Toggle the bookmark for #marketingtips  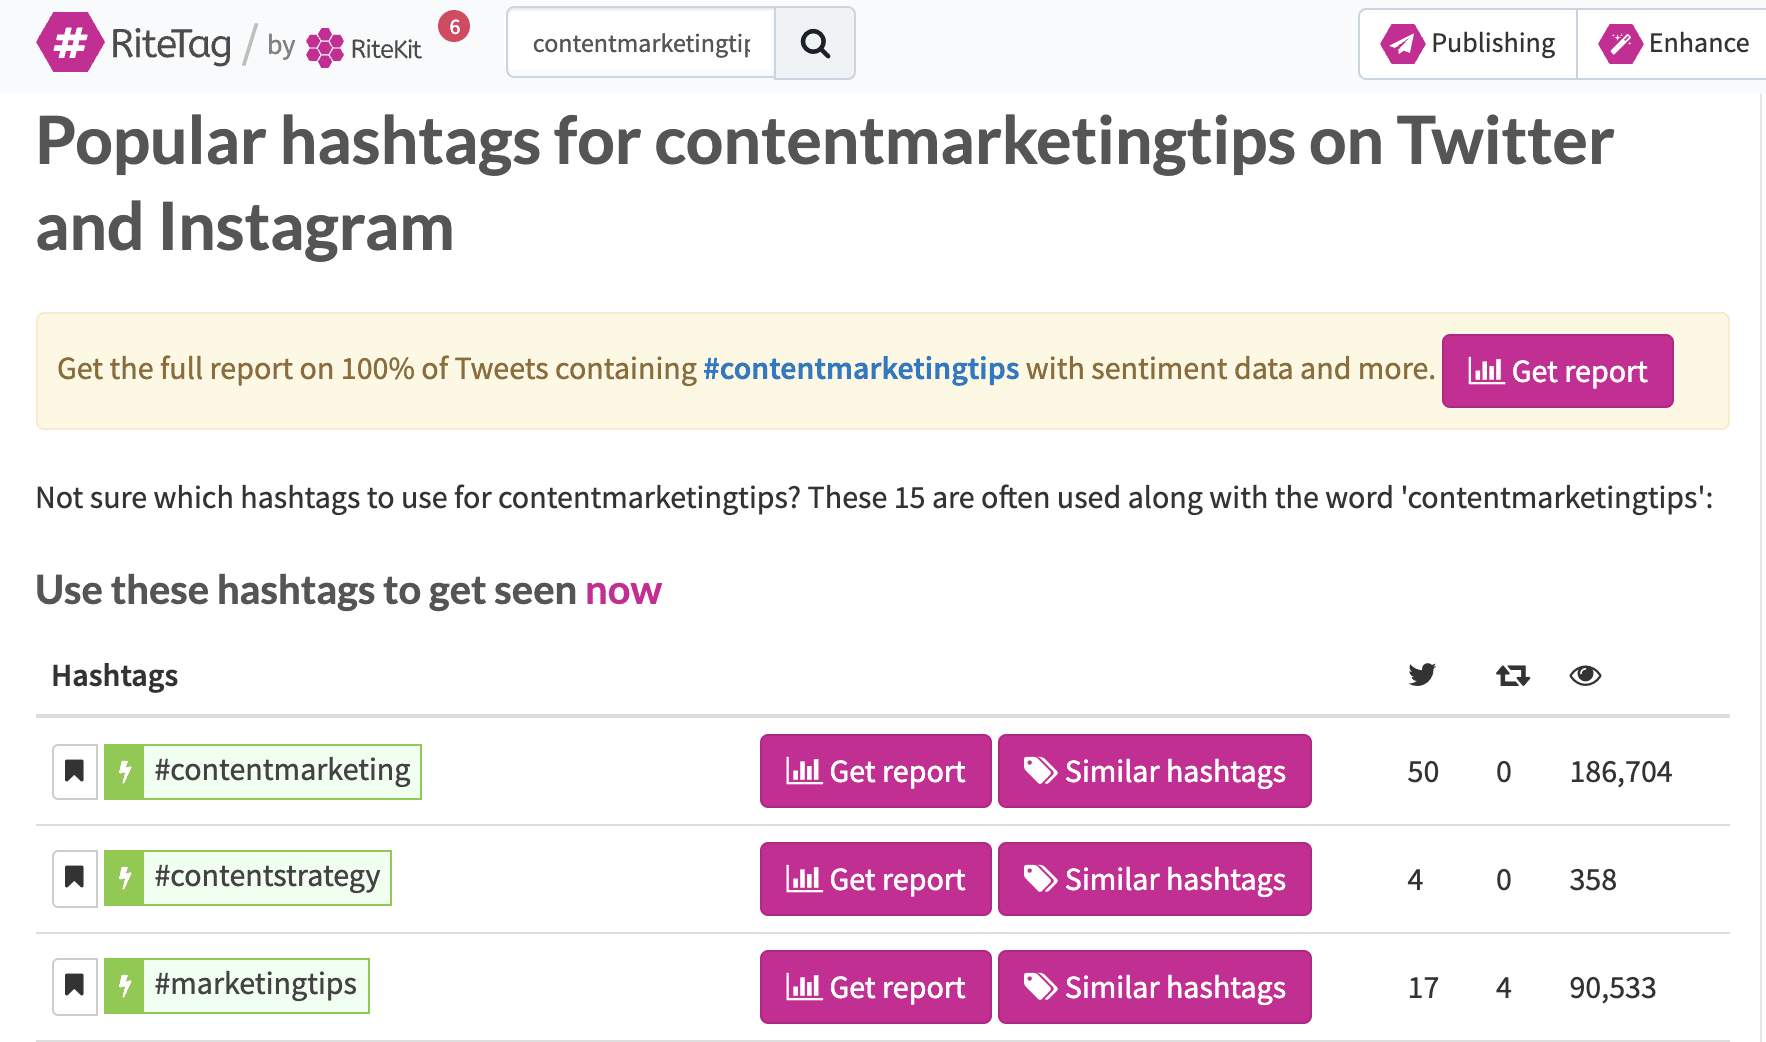click(x=74, y=985)
